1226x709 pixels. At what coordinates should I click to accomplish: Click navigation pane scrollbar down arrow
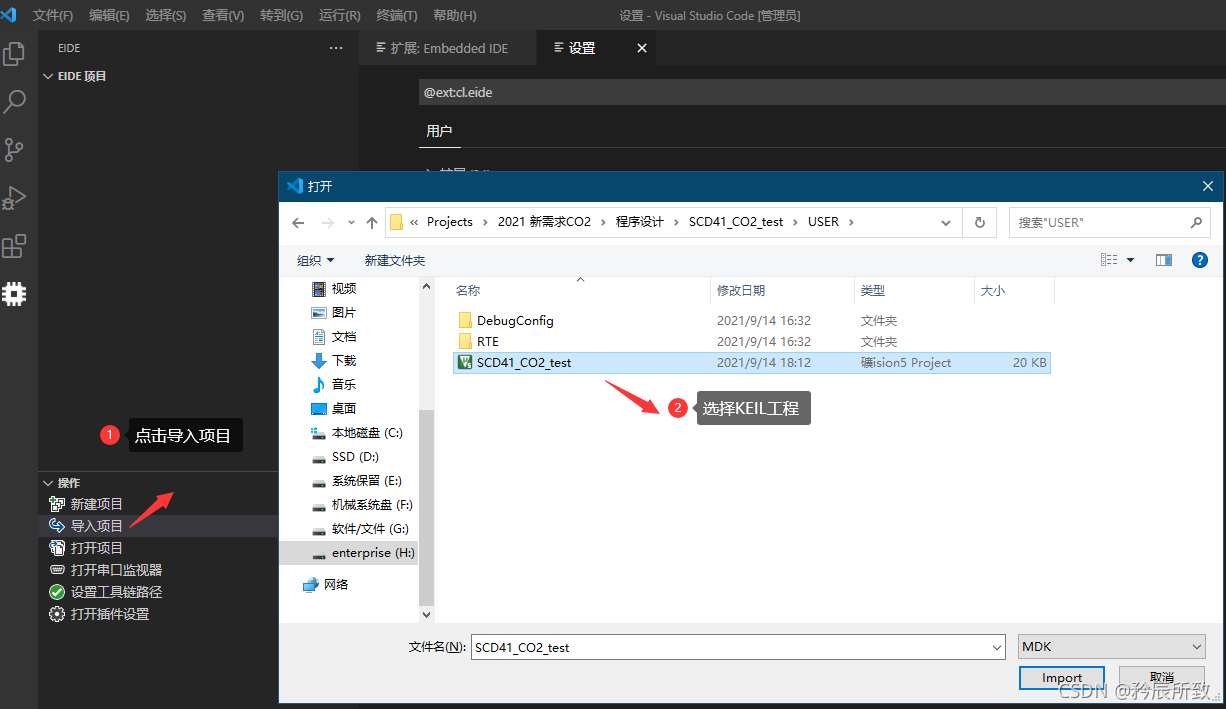point(426,614)
